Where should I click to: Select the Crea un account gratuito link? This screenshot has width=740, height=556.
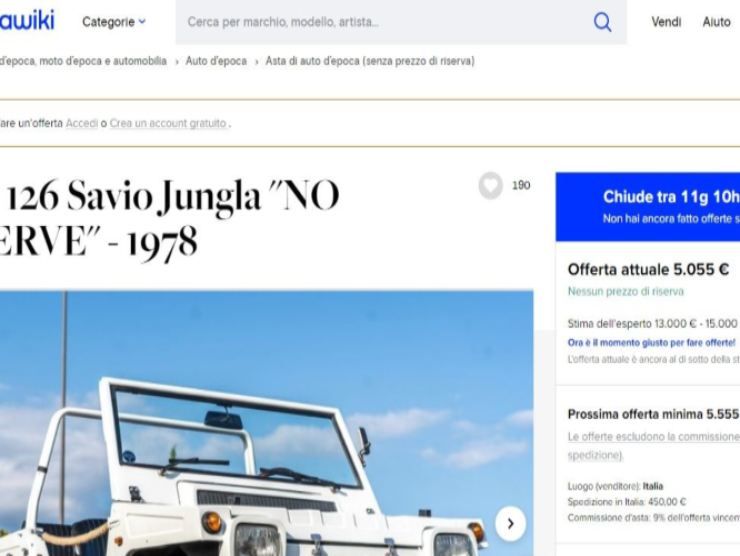(168, 123)
